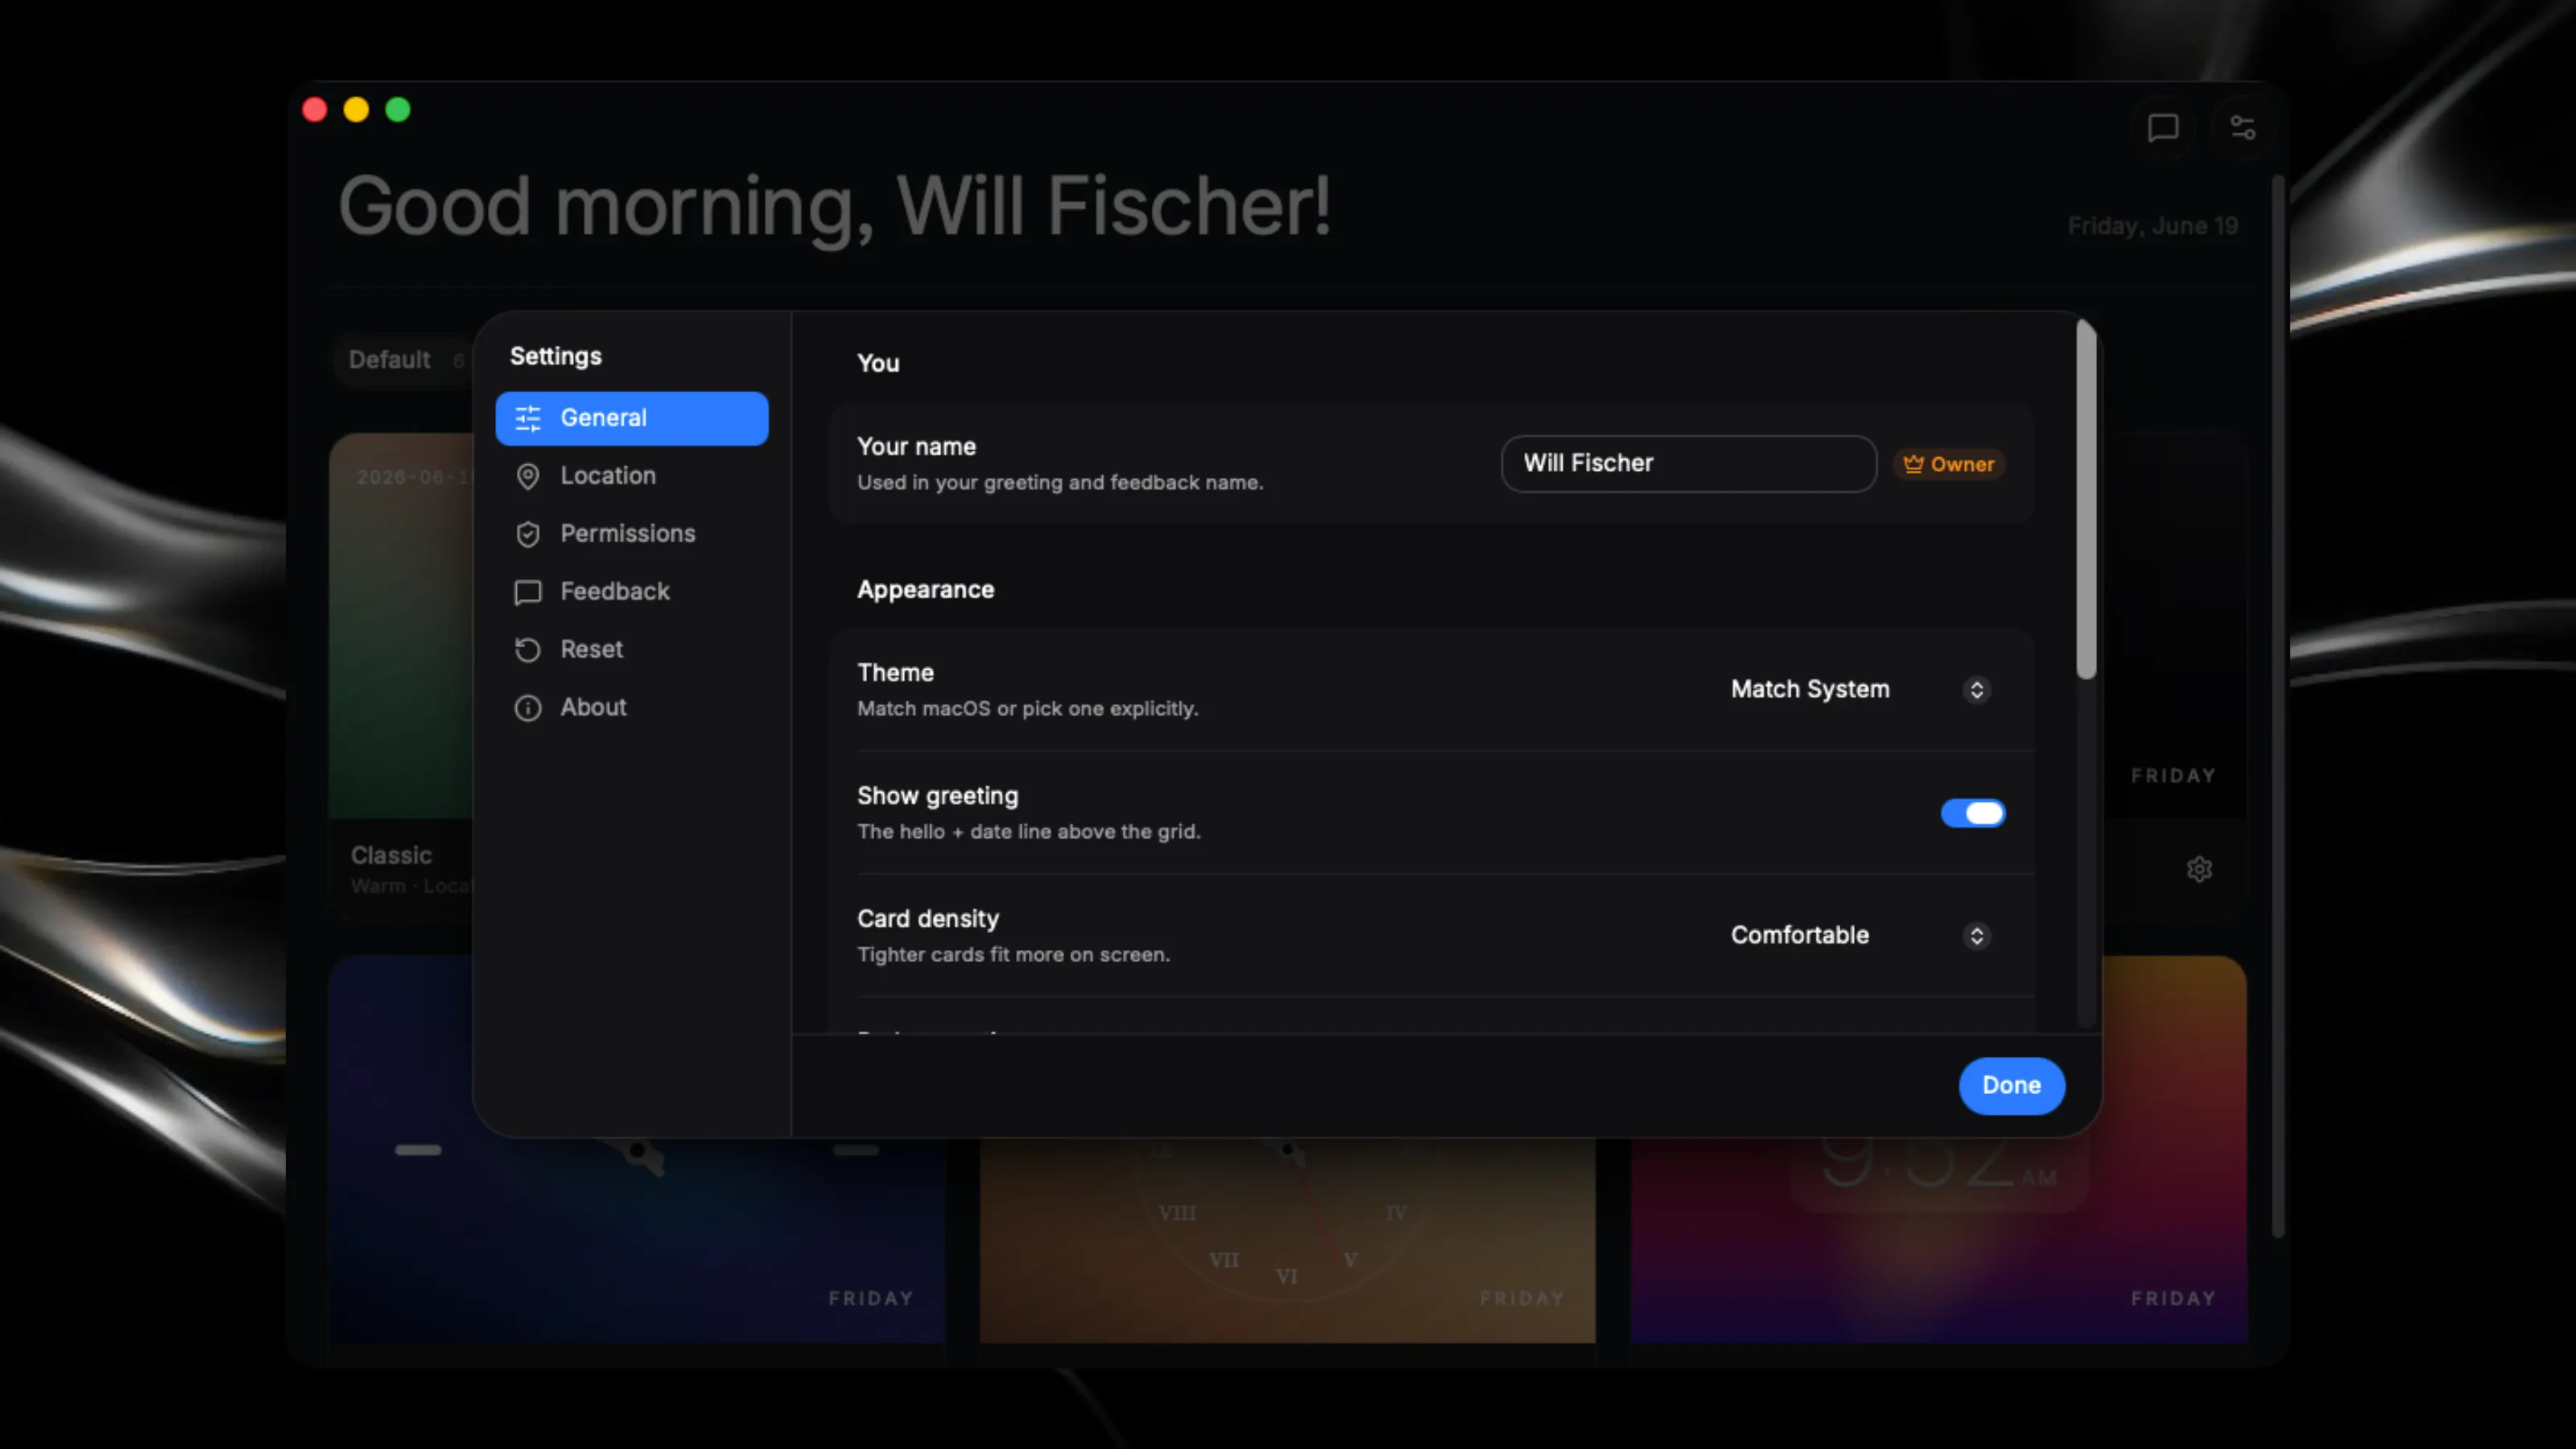Viewport: 2576px width, 1449px height.
Task: Click the amber roman numeral clock card
Action: (x=1288, y=1240)
